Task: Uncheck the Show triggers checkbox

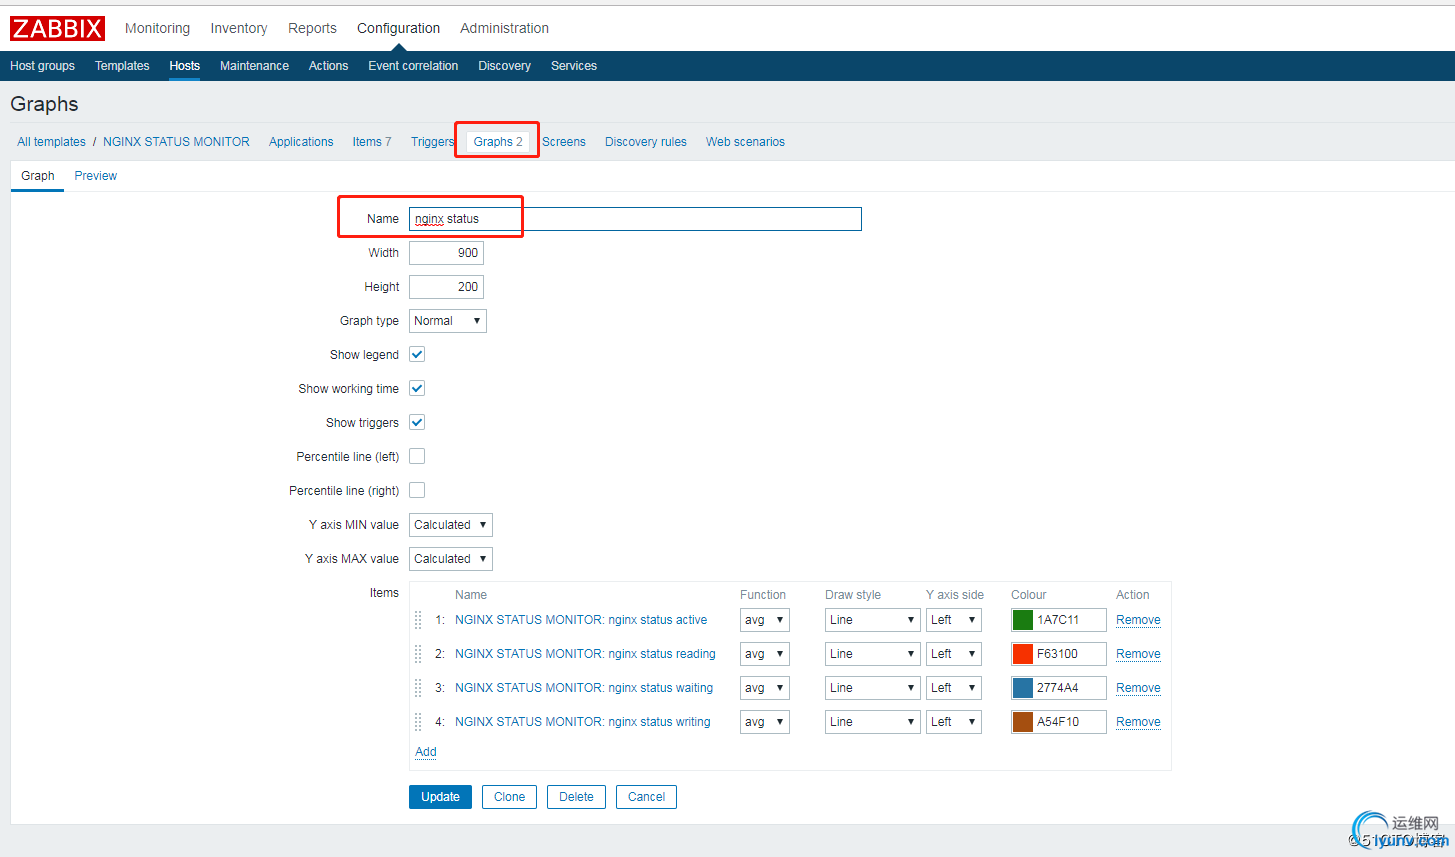Action: pyautogui.click(x=417, y=422)
